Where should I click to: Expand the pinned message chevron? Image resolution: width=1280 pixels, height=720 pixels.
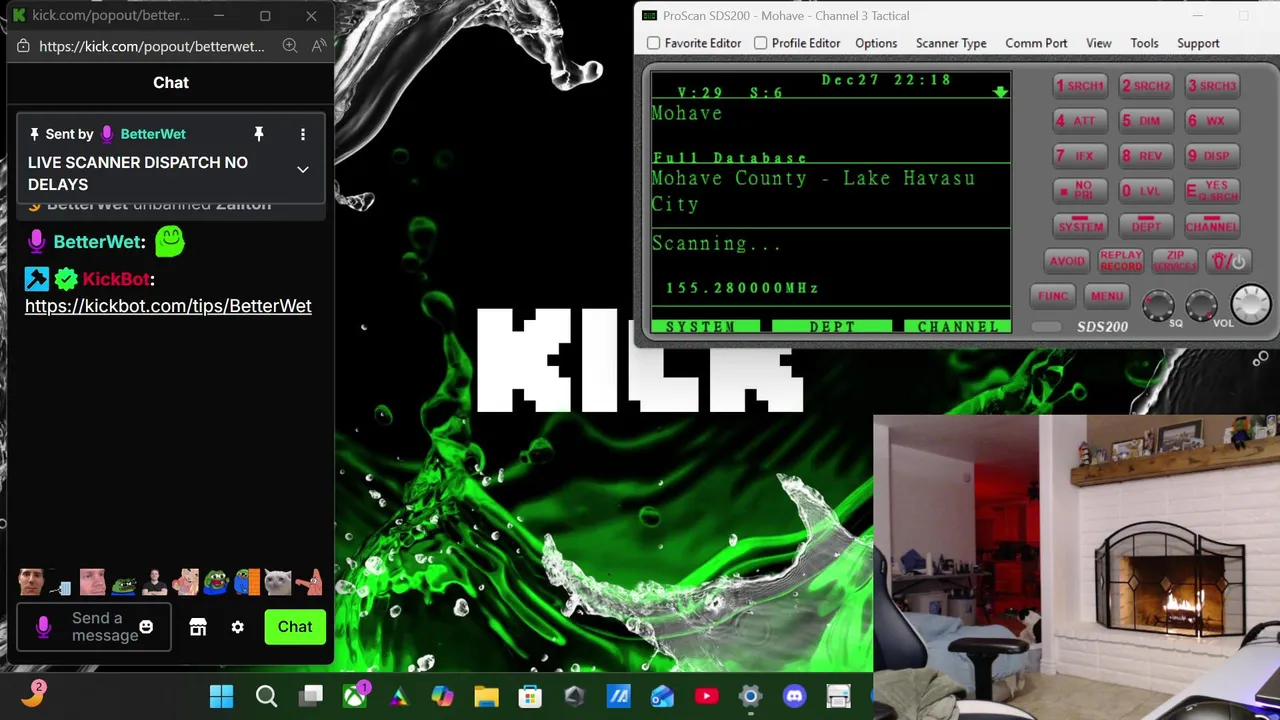(x=303, y=170)
